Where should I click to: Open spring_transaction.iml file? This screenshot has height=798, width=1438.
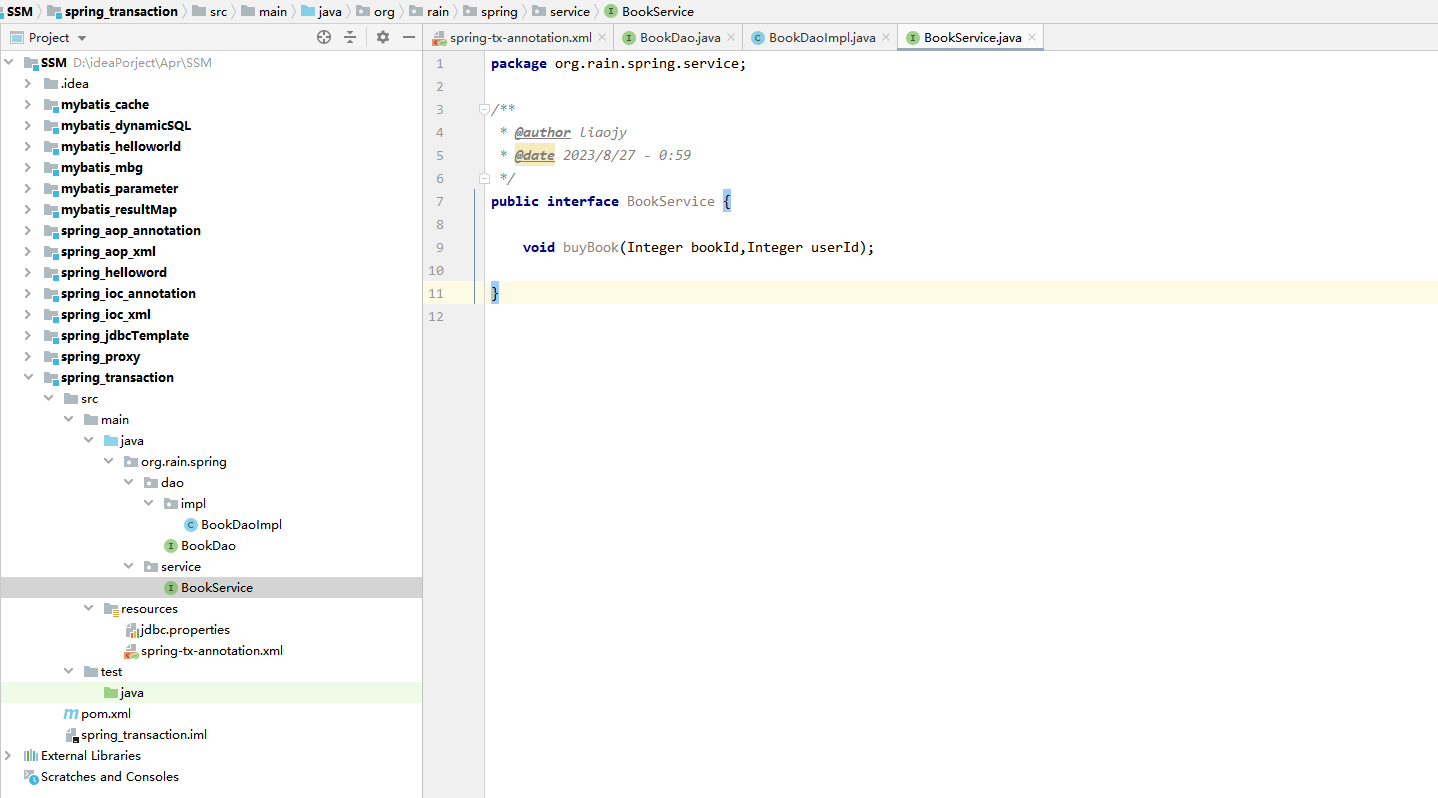click(x=144, y=735)
